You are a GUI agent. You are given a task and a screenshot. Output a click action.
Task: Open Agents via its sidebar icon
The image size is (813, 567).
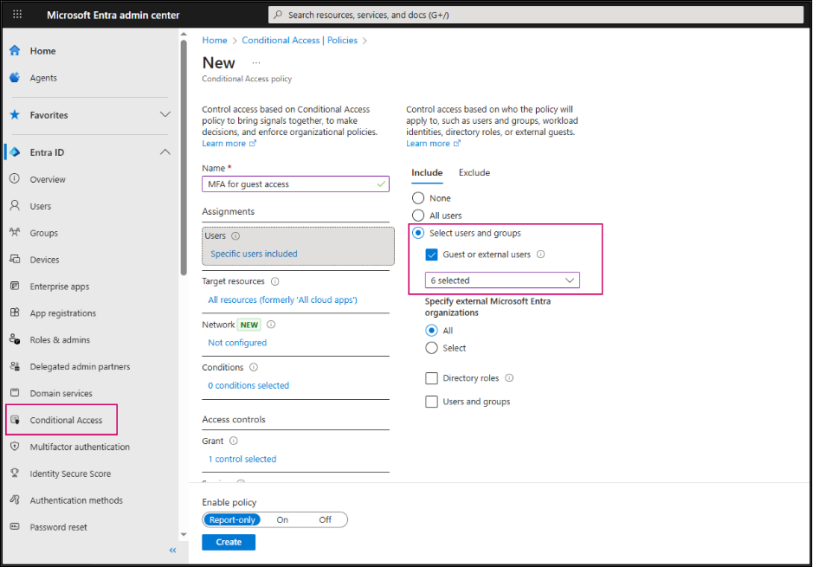pos(15,77)
